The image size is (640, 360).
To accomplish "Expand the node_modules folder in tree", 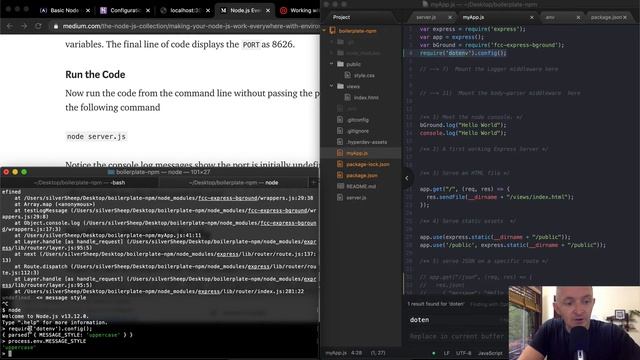I will tap(331, 53).
